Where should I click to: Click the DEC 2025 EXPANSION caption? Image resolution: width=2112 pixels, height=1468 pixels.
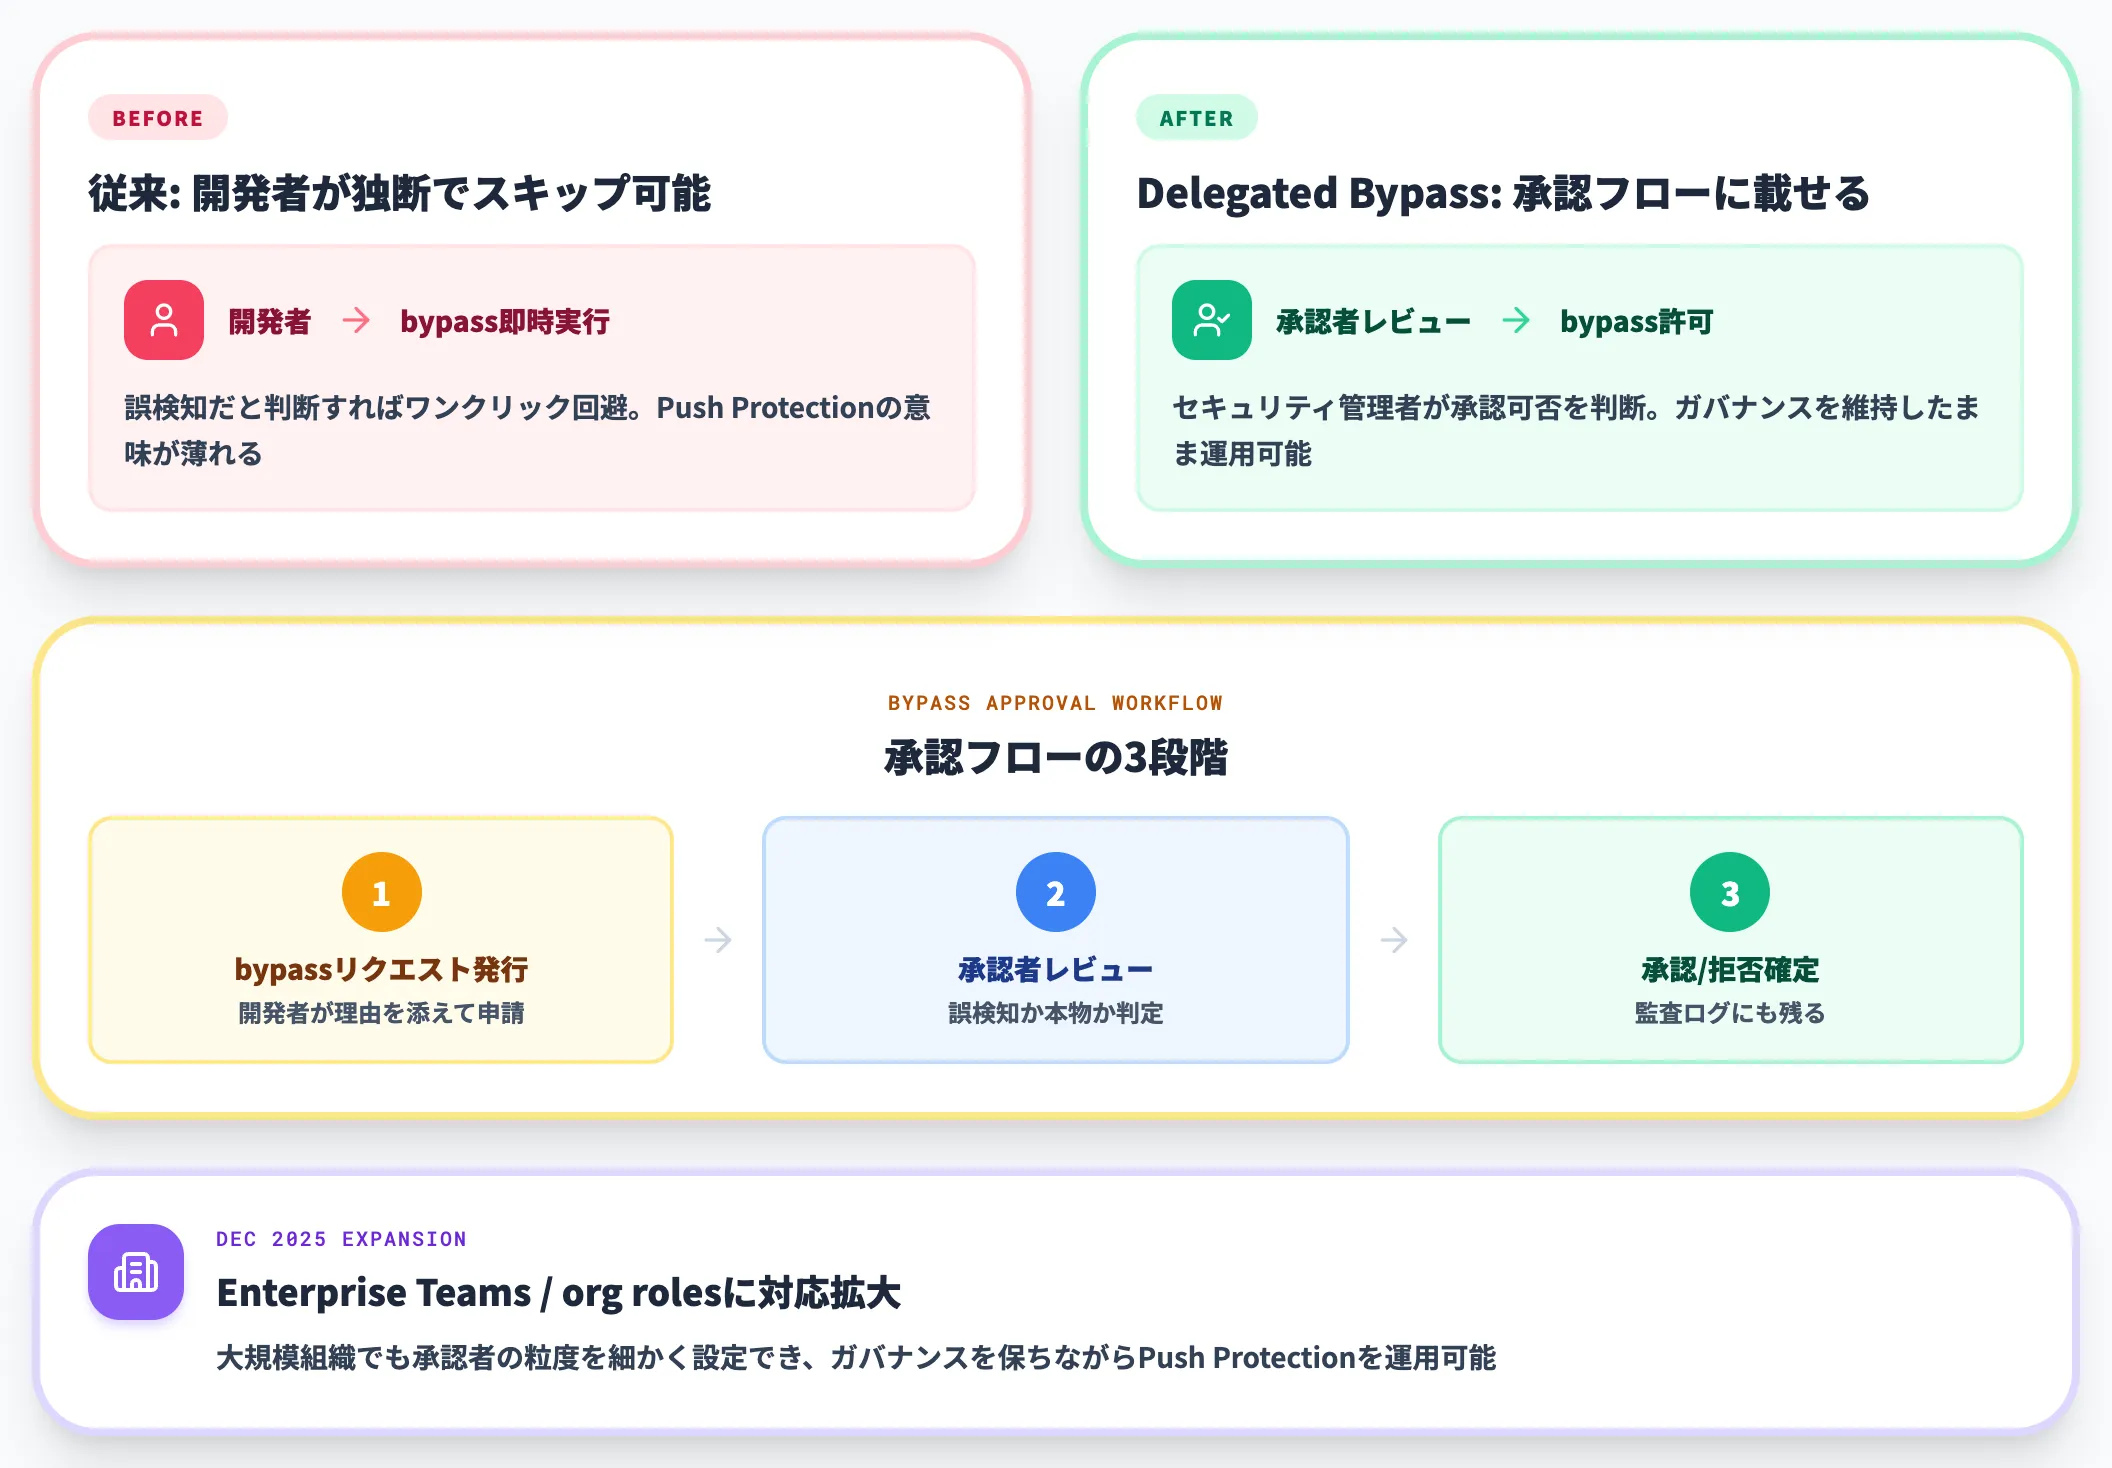point(342,1239)
